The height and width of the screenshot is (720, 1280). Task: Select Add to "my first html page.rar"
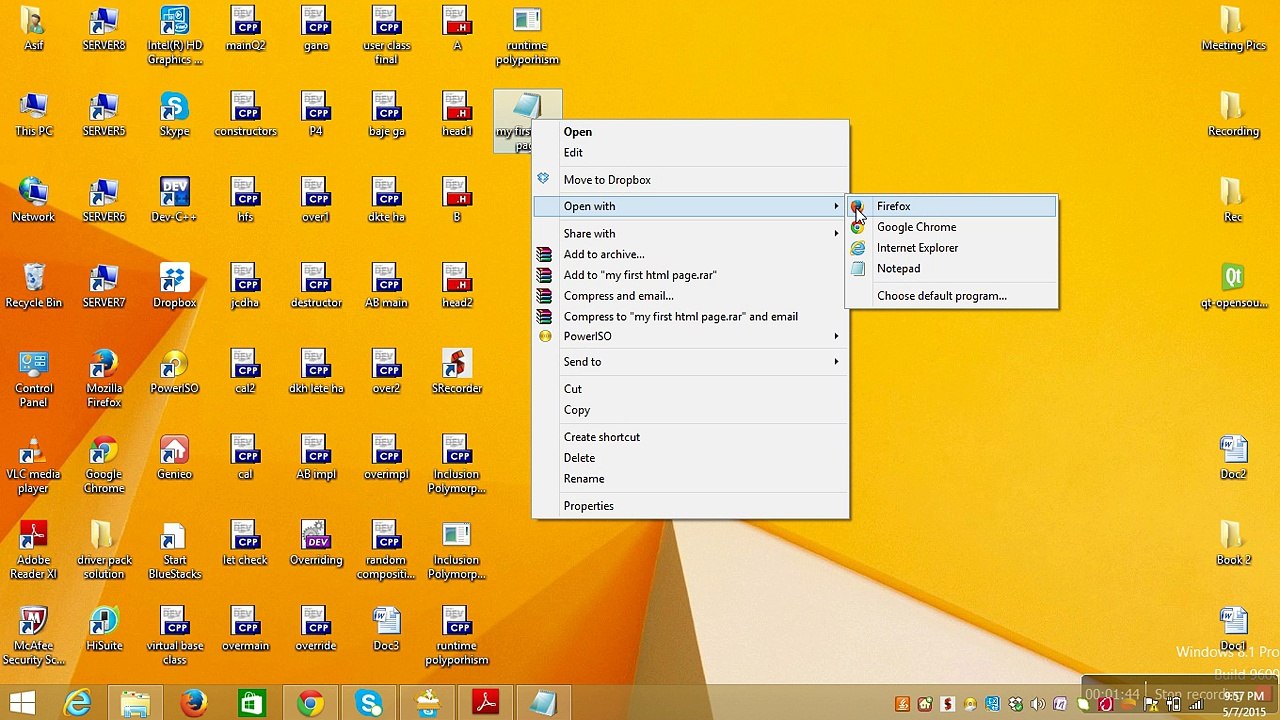click(x=690, y=275)
